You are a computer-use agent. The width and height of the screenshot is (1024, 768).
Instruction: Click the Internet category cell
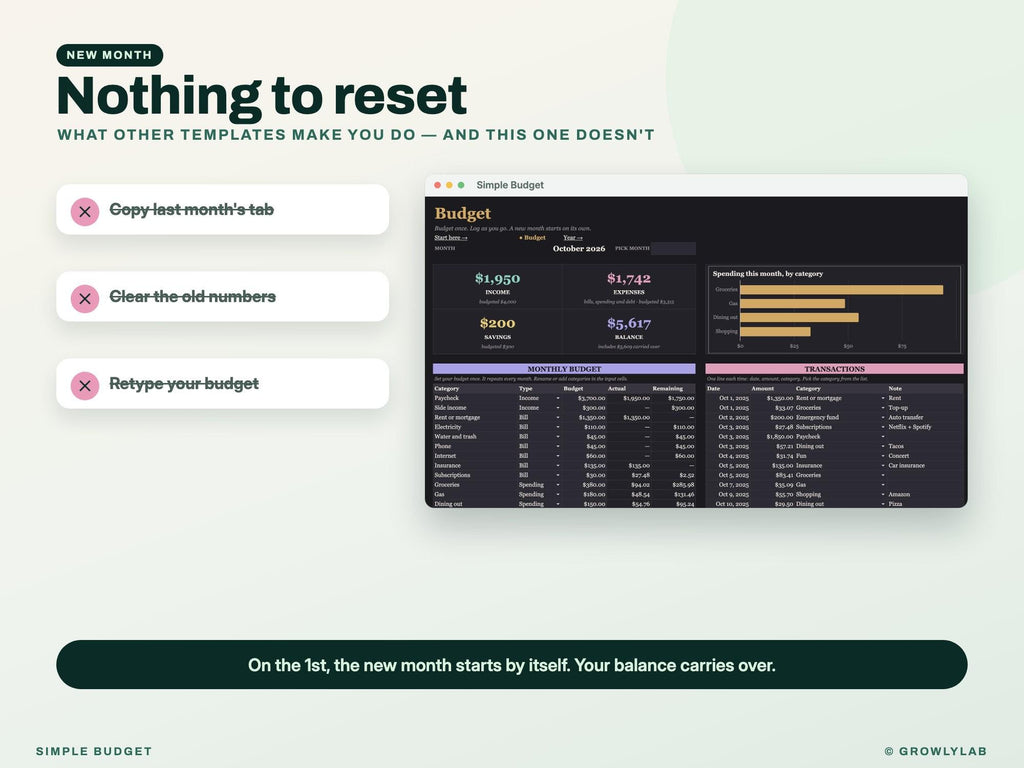[x=445, y=456]
